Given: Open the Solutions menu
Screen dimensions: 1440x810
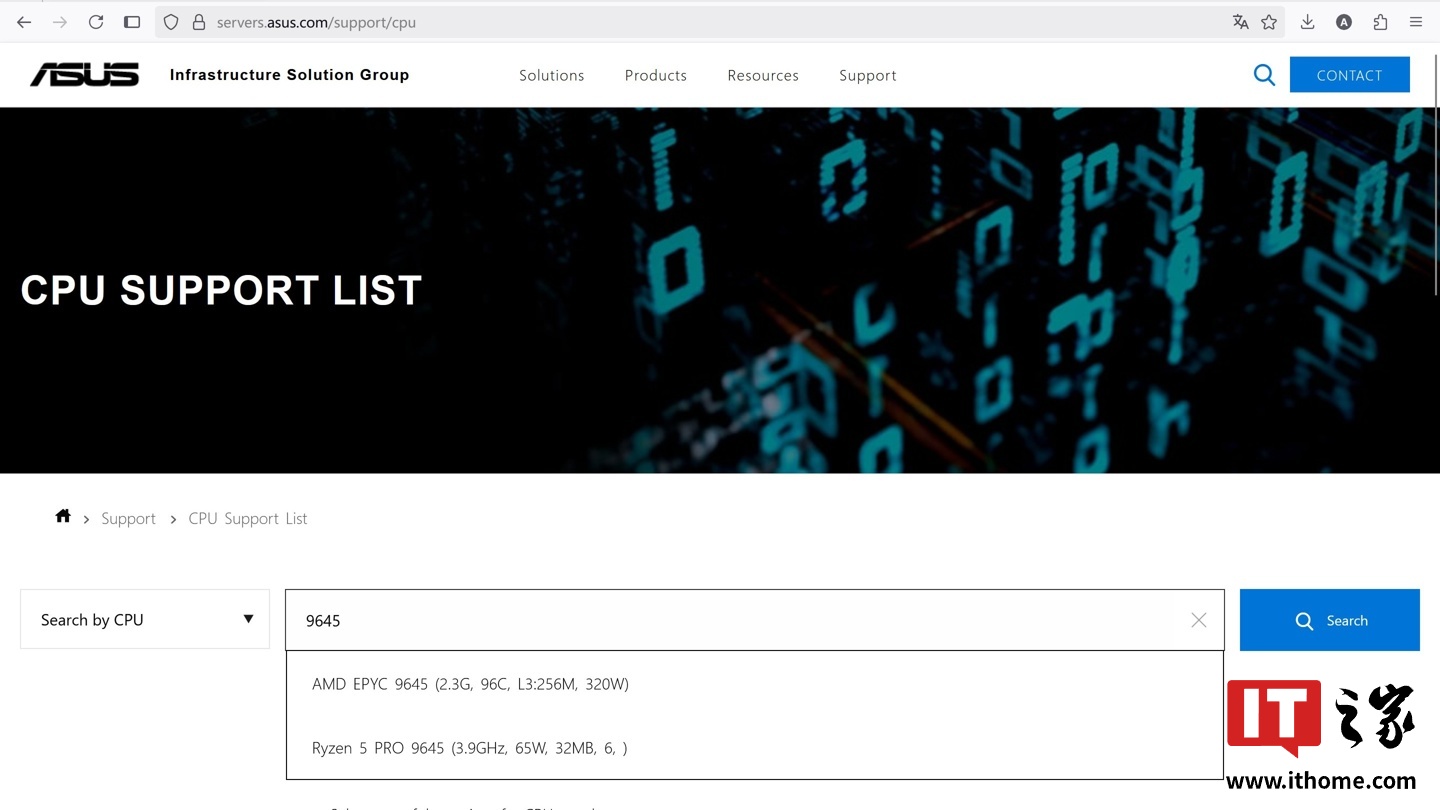Looking at the screenshot, I should click(551, 75).
